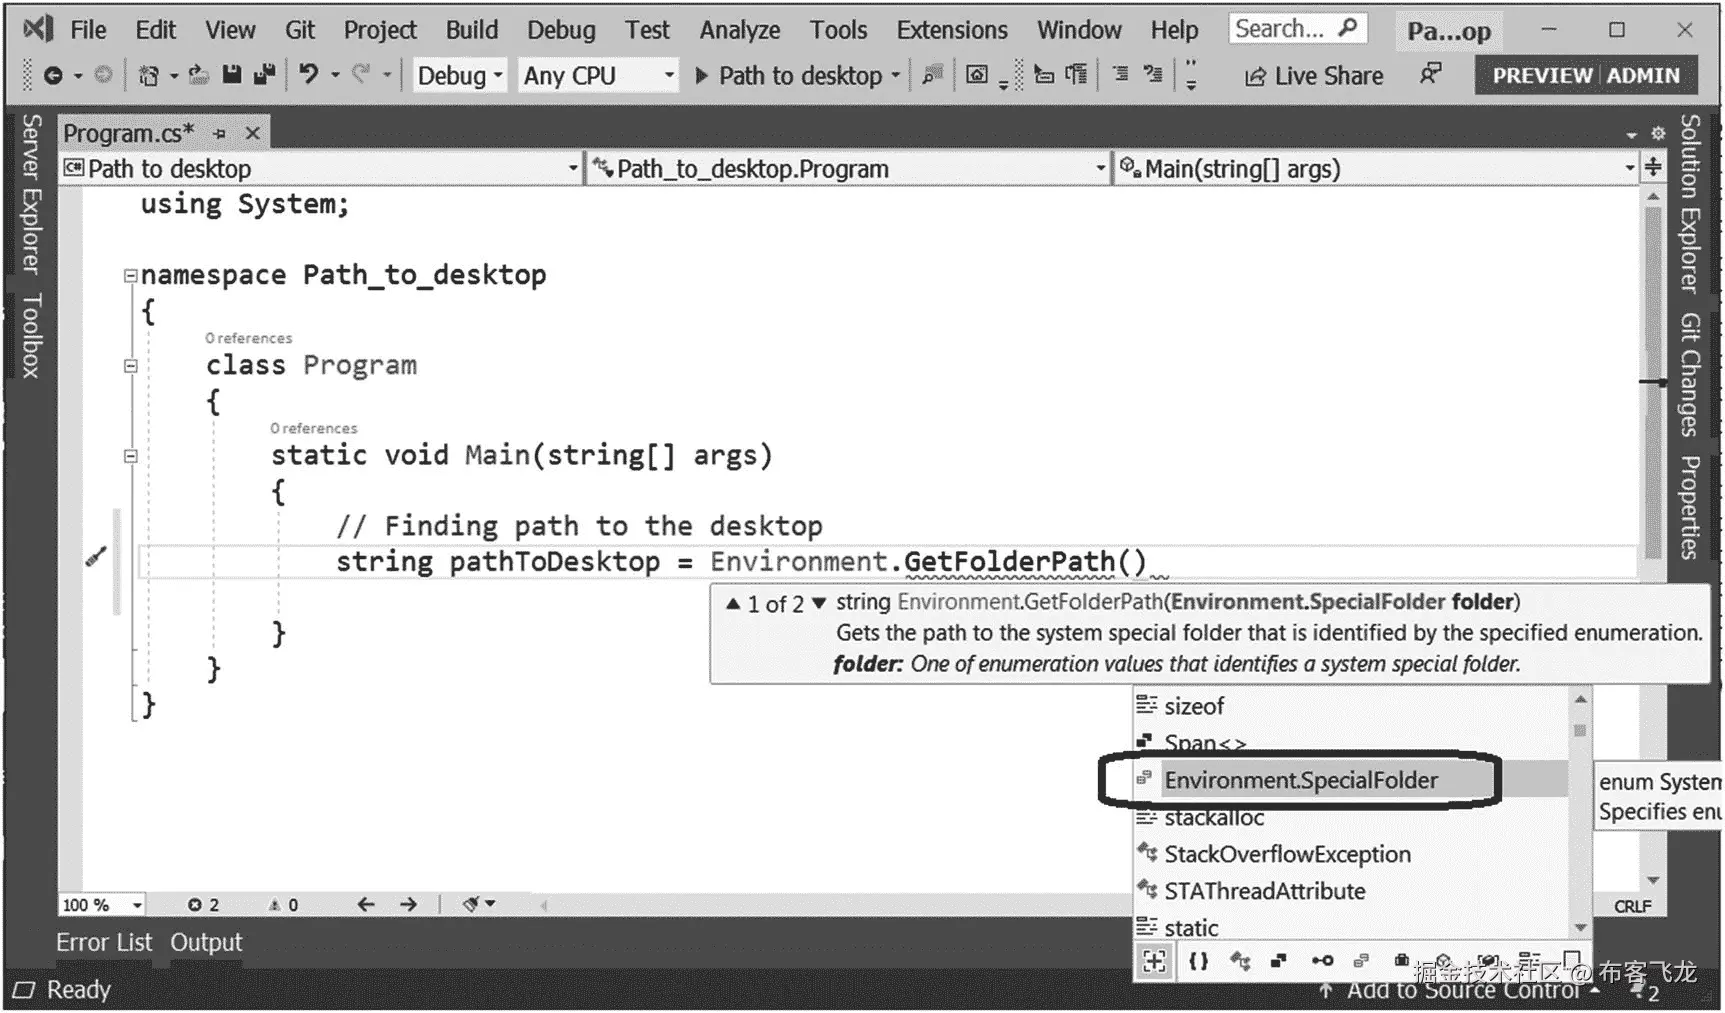Click the errors indicator in the status bar
This screenshot has height=1013, width=1725.
(204, 904)
